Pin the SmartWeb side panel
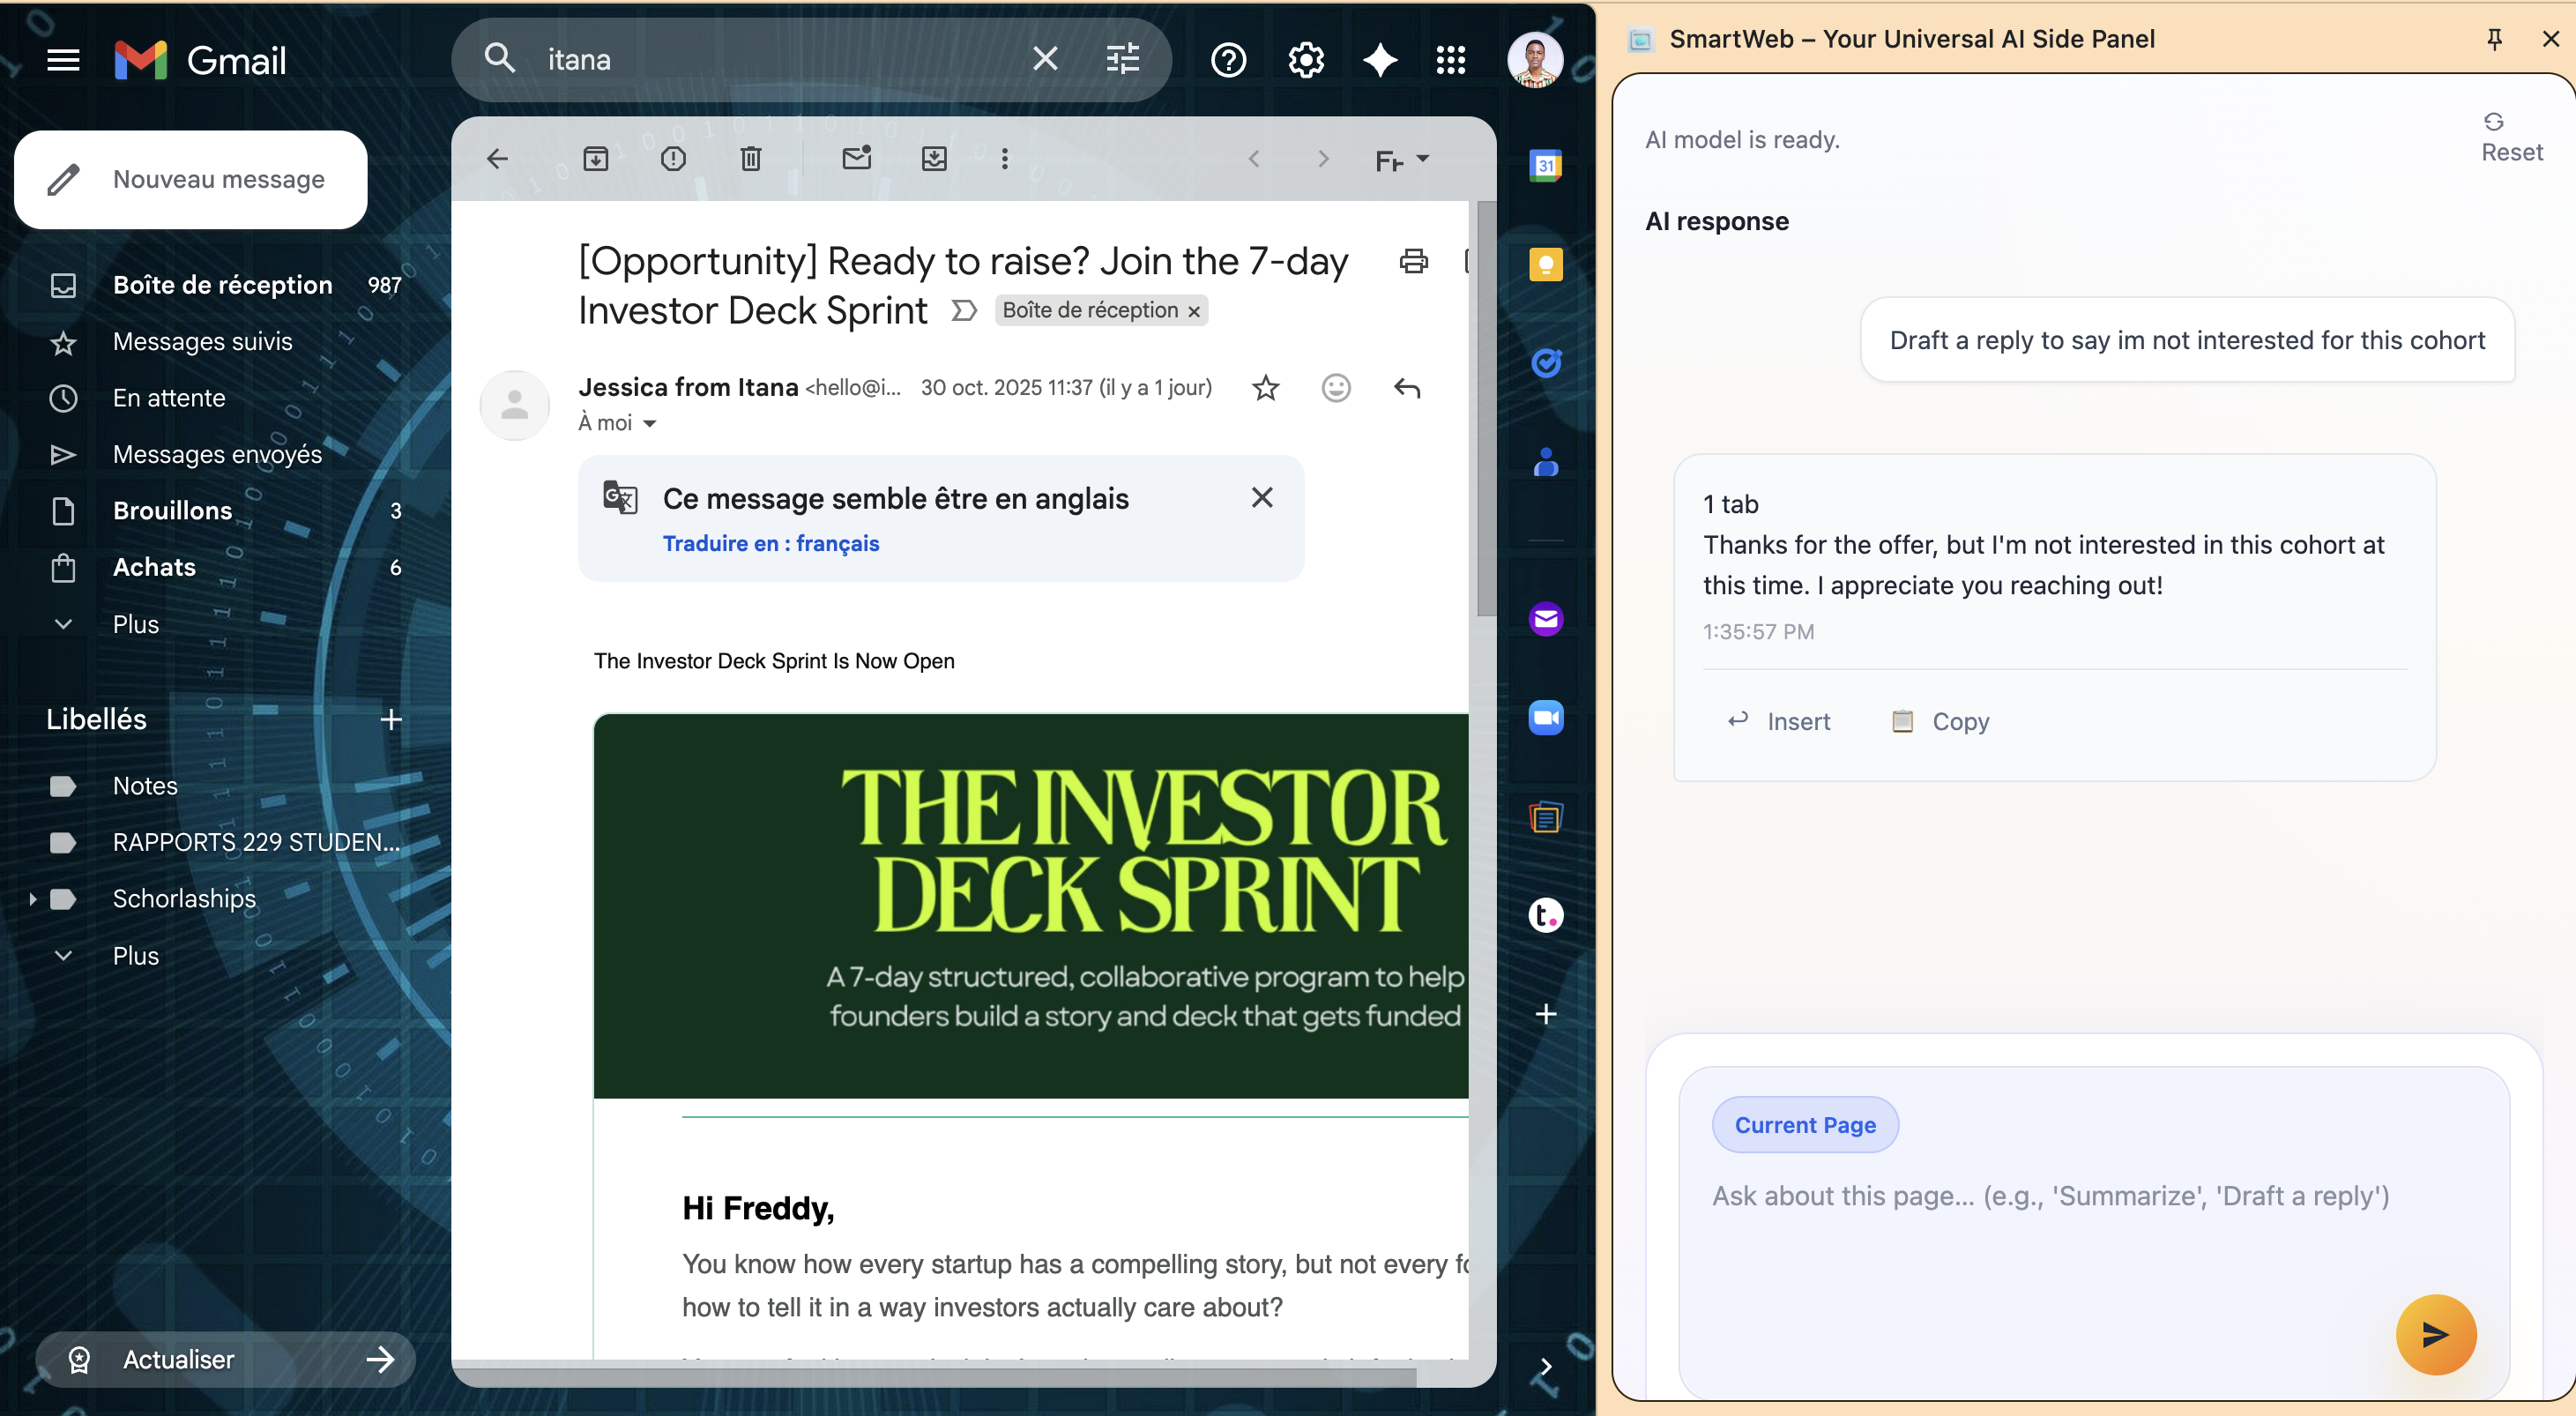Screen dimensions: 2576x1416 coord(2494,39)
